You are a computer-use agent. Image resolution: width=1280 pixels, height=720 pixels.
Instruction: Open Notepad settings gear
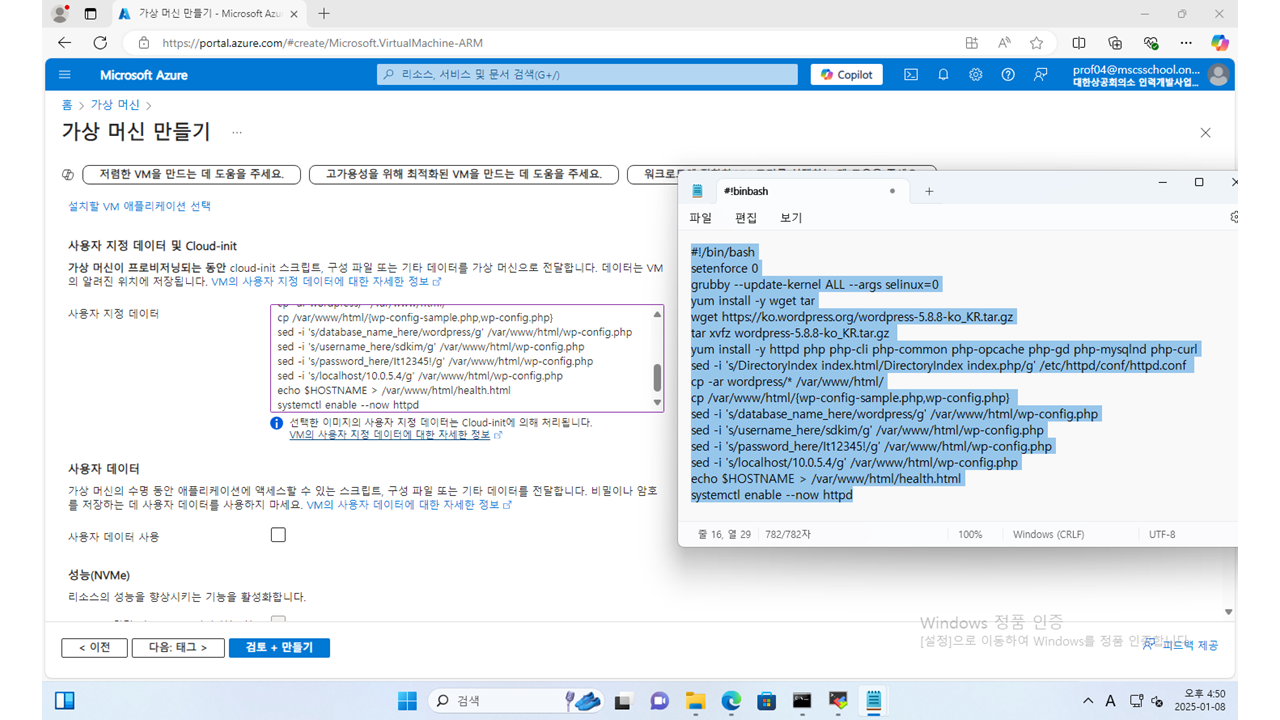tap(1234, 217)
